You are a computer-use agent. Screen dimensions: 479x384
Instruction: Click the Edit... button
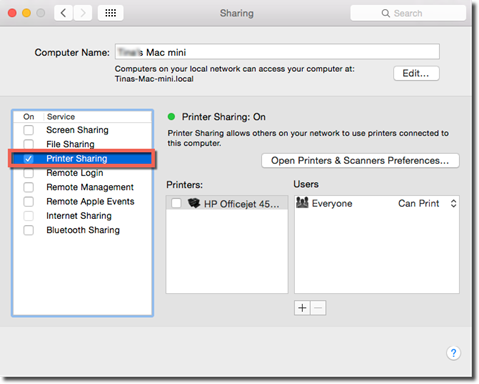click(416, 73)
